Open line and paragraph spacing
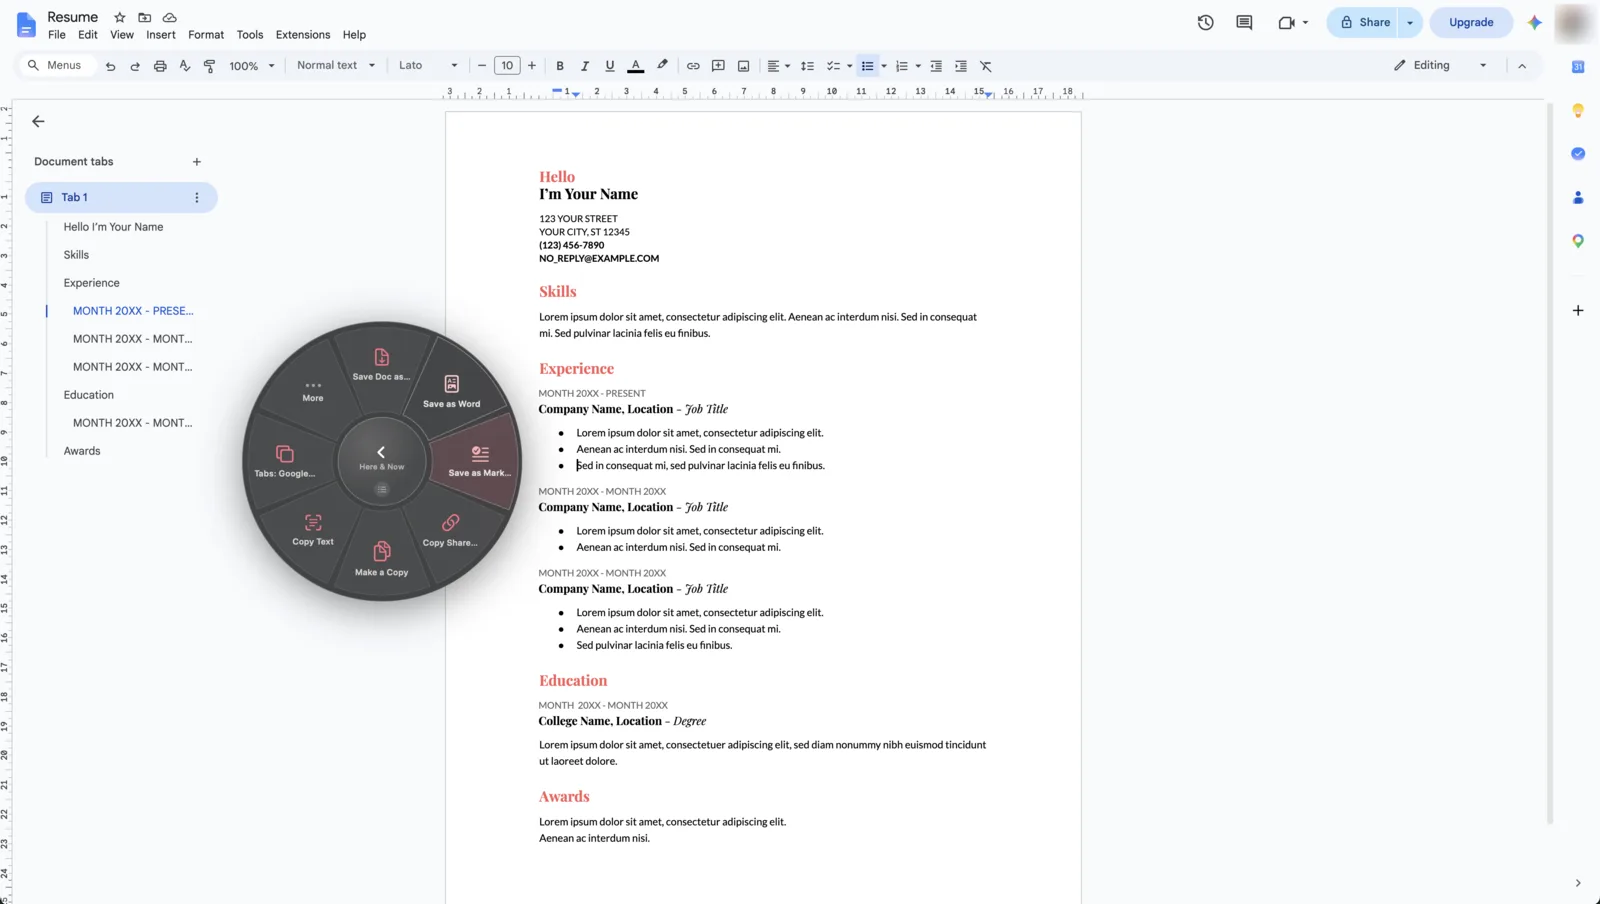1600x904 pixels. tap(807, 66)
